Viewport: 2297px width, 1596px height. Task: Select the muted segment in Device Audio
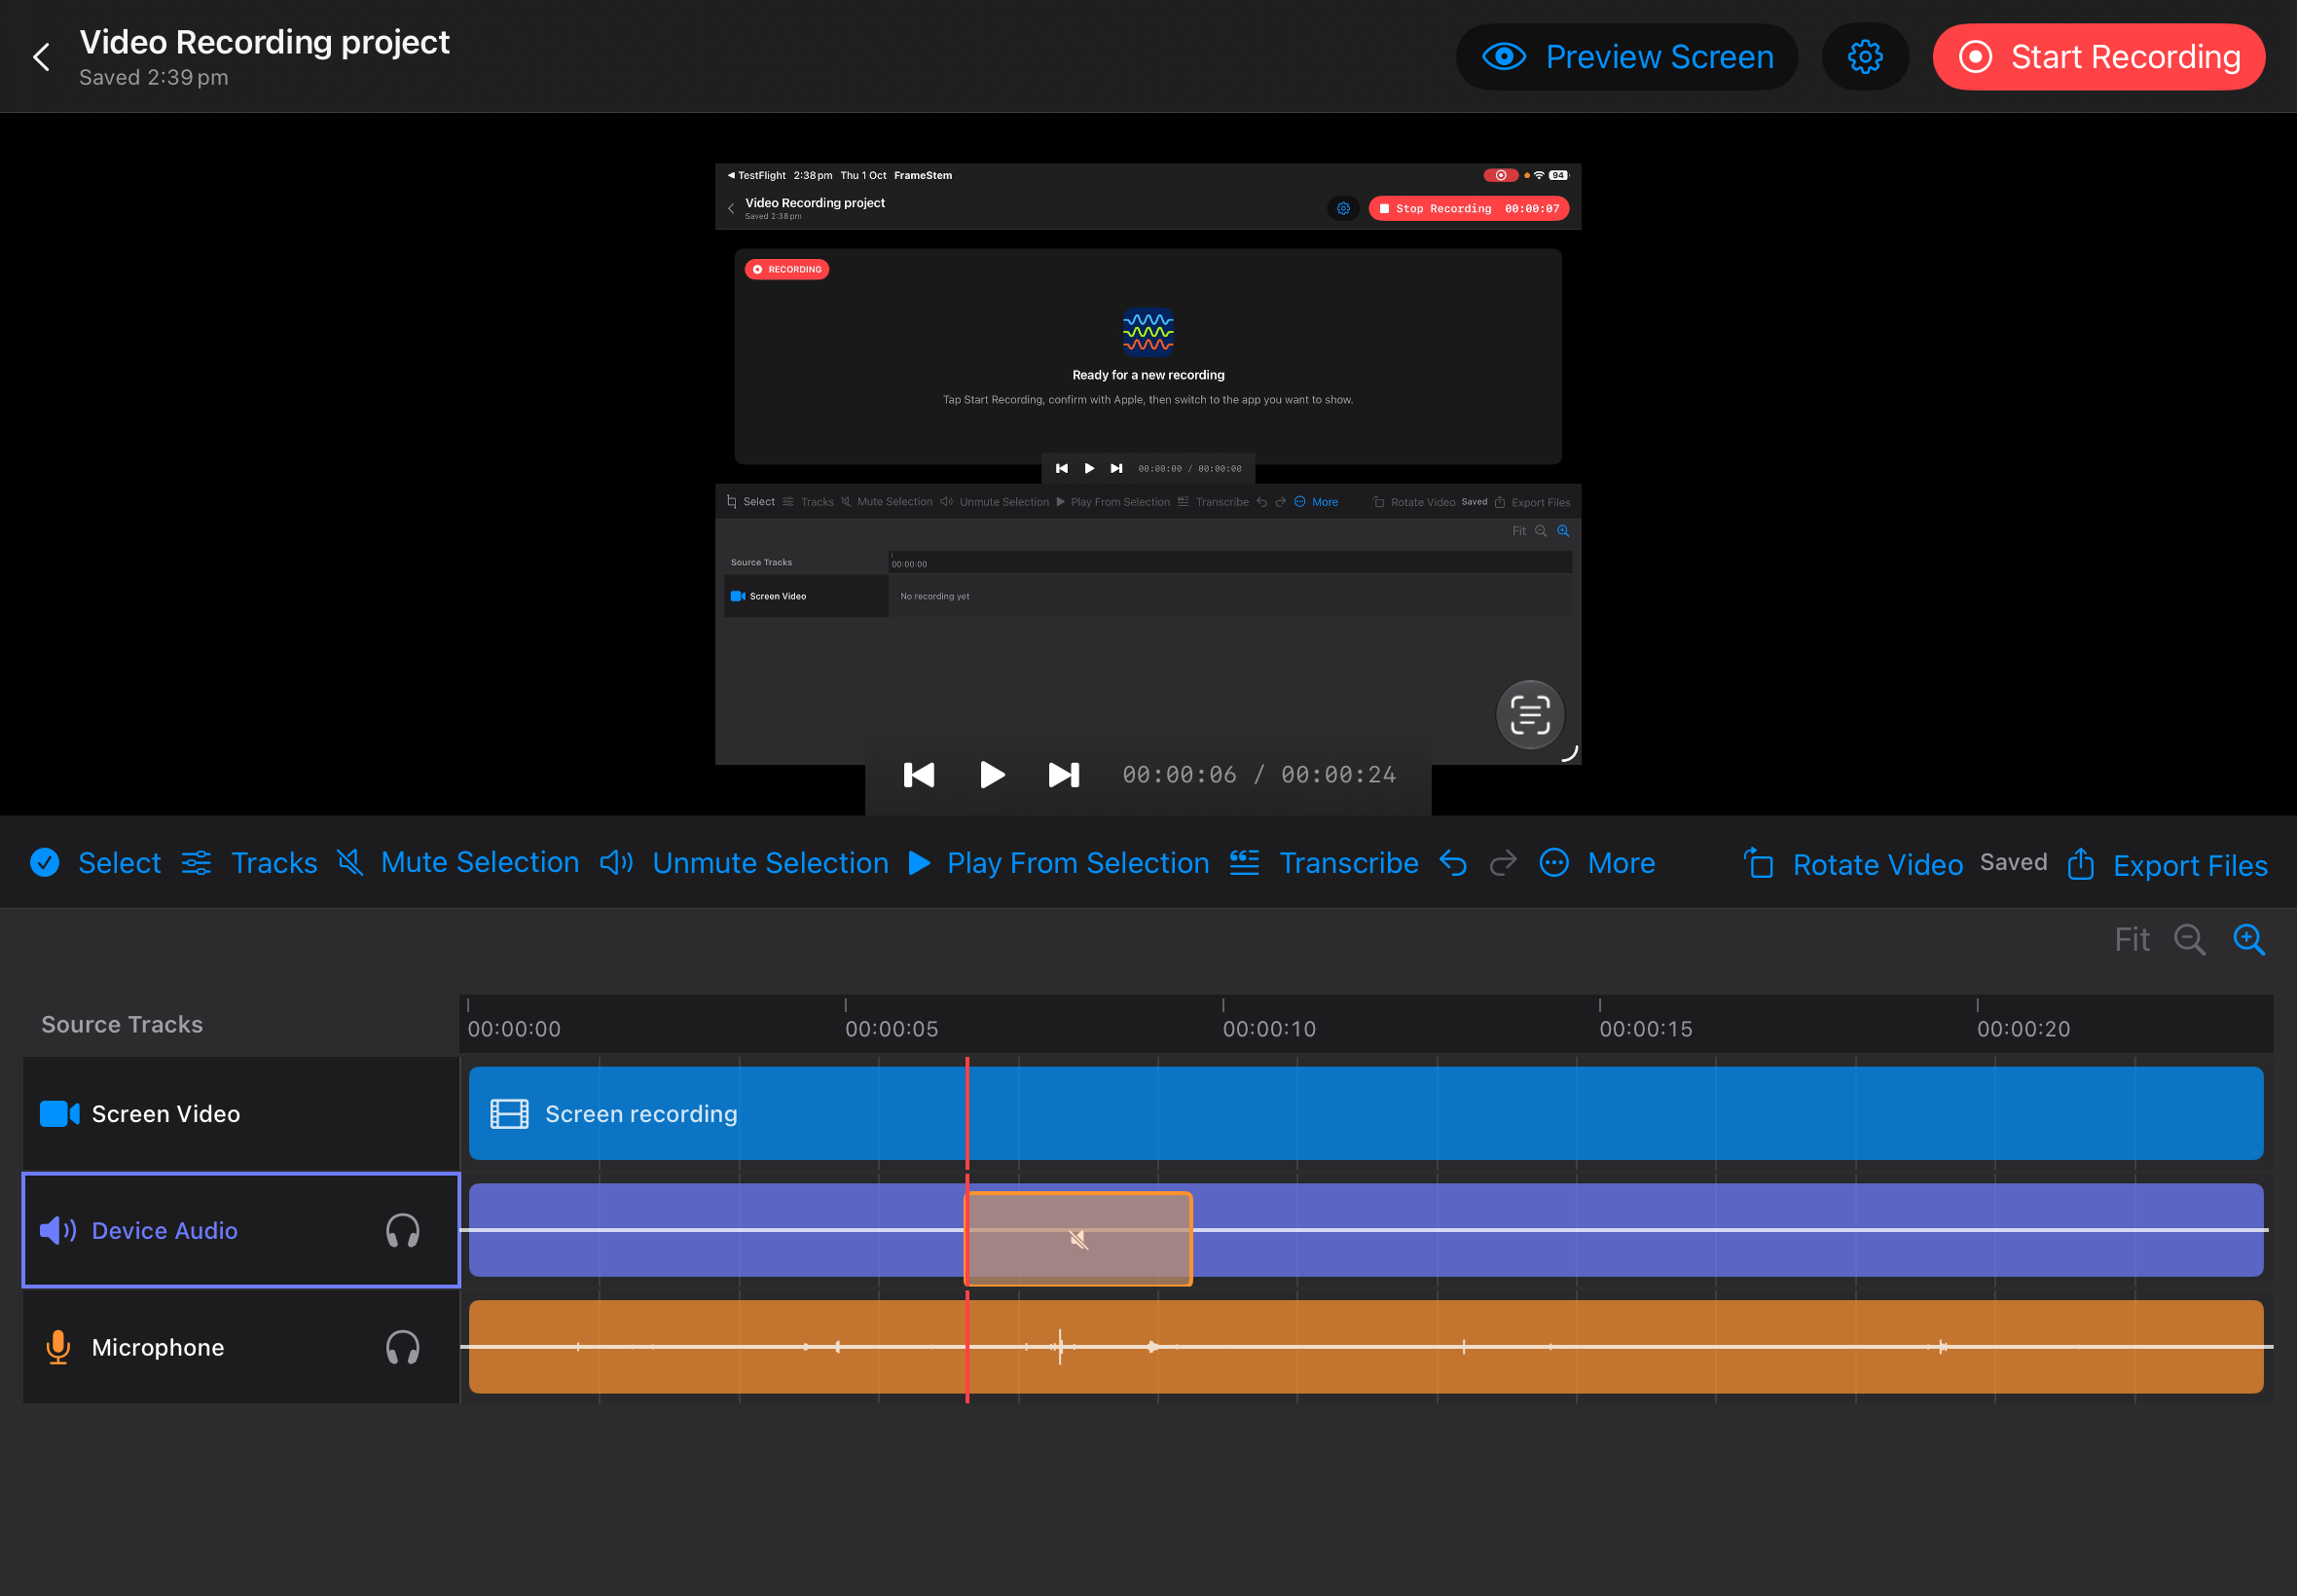point(1078,1239)
